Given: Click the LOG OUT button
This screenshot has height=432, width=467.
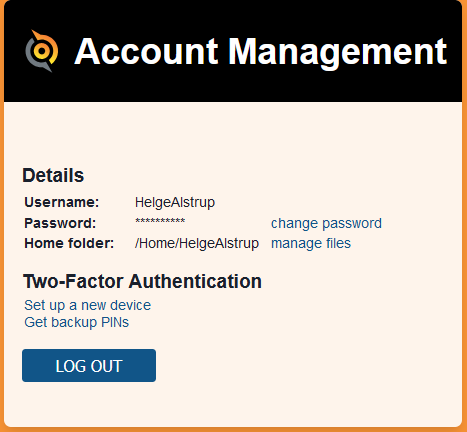Looking at the screenshot, I should coord(89,366).
